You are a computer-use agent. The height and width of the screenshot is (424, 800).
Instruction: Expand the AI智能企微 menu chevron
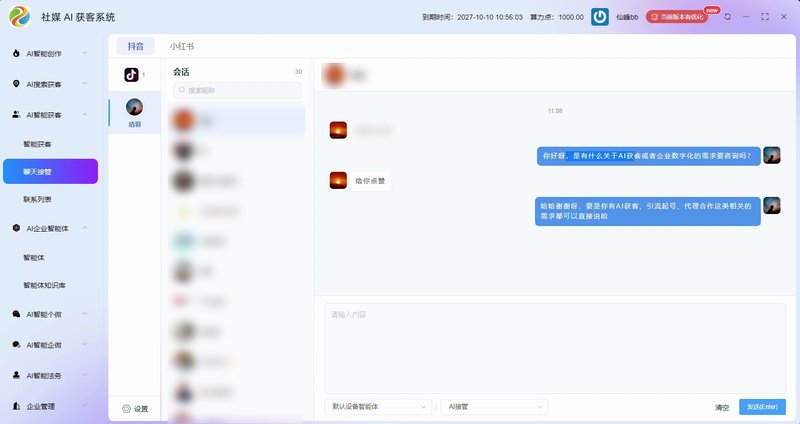[x=85, y=344]
